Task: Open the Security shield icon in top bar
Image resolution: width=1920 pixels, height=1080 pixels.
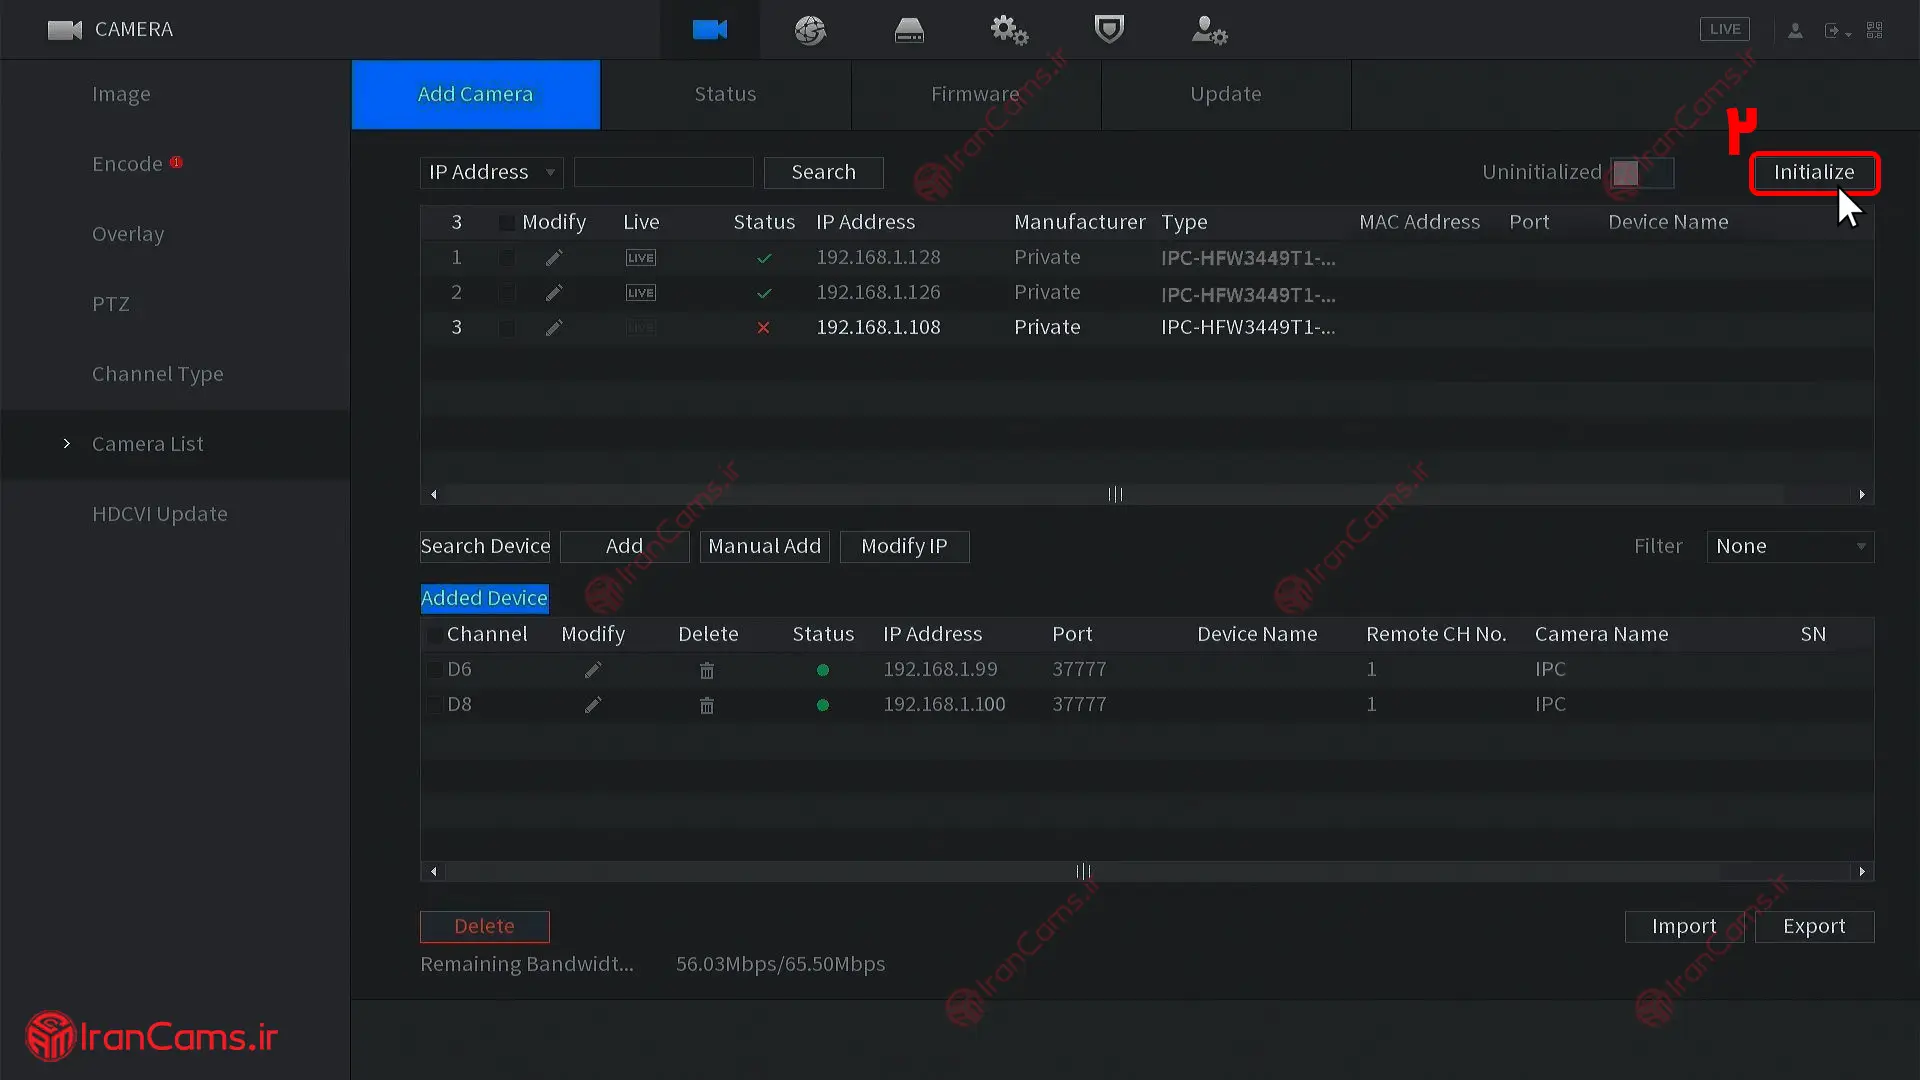Action: pos(1109,29)
